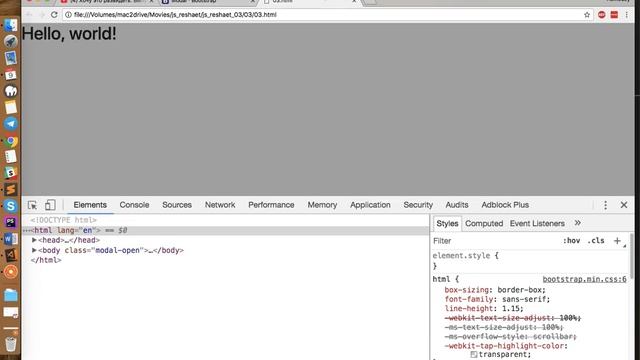
Task: Click the red square extension icon
Action: pyautogui.click(x=614, y=15)
